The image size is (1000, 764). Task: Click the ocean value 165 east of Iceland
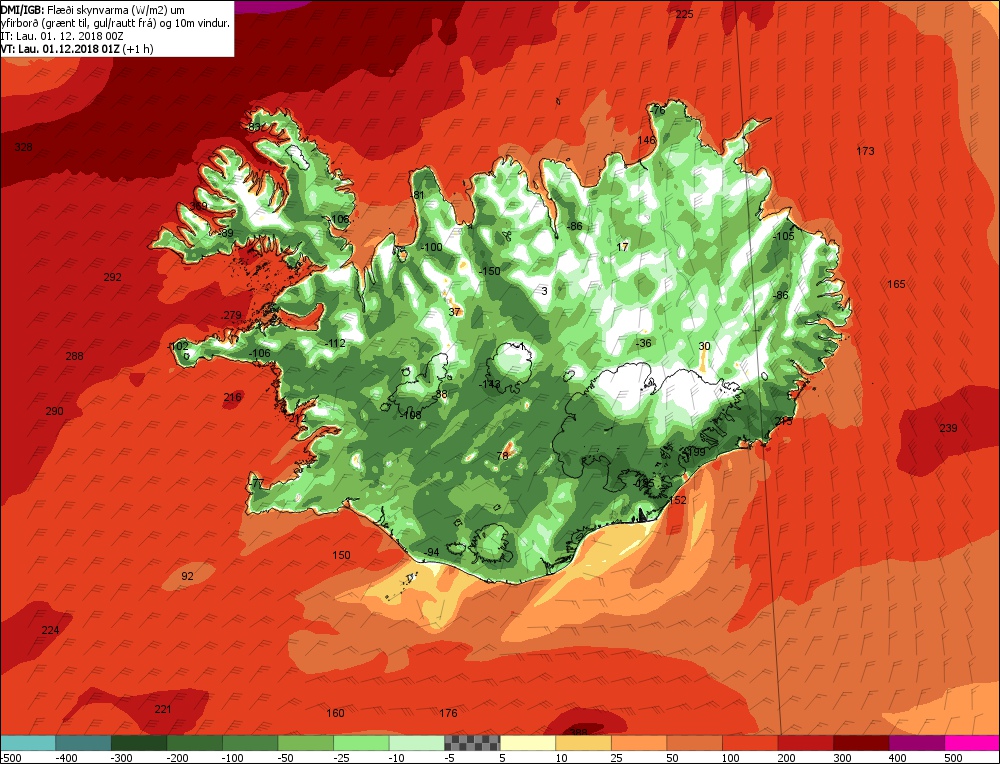click(896, 284)
